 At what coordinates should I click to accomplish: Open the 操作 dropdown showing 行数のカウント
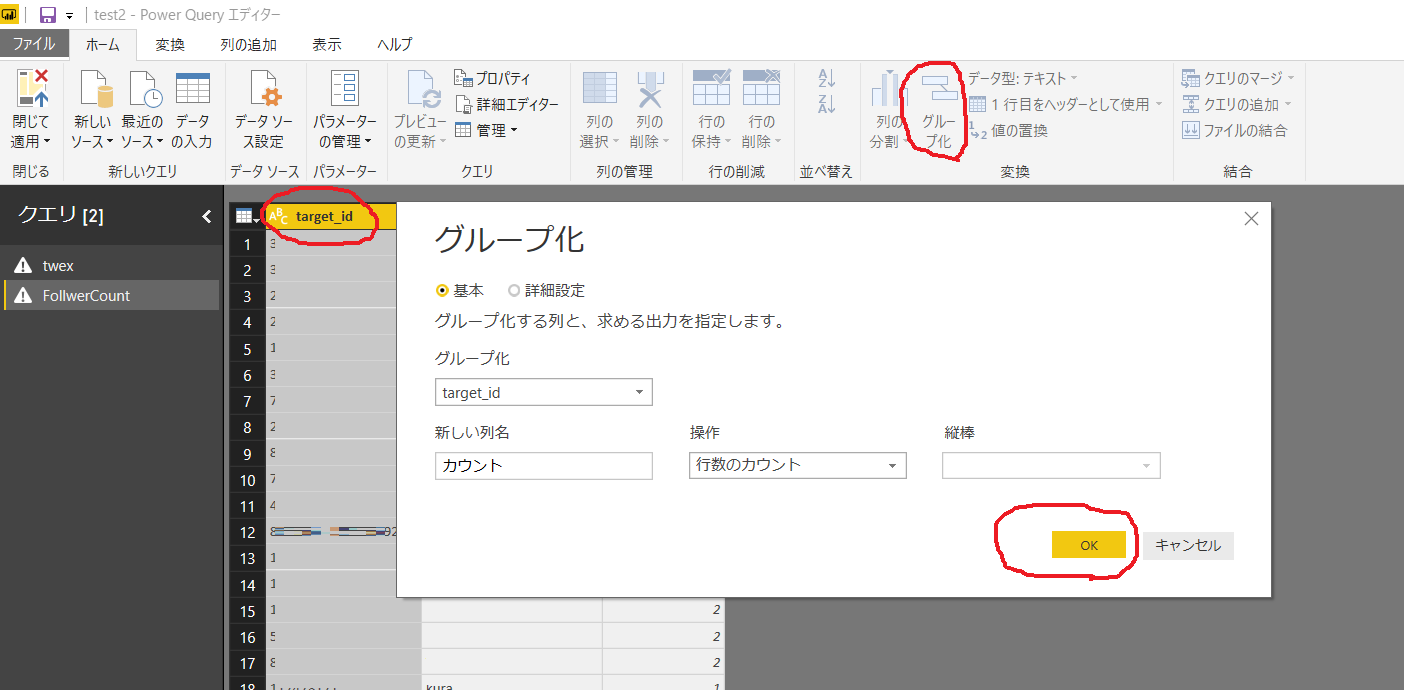893,465
